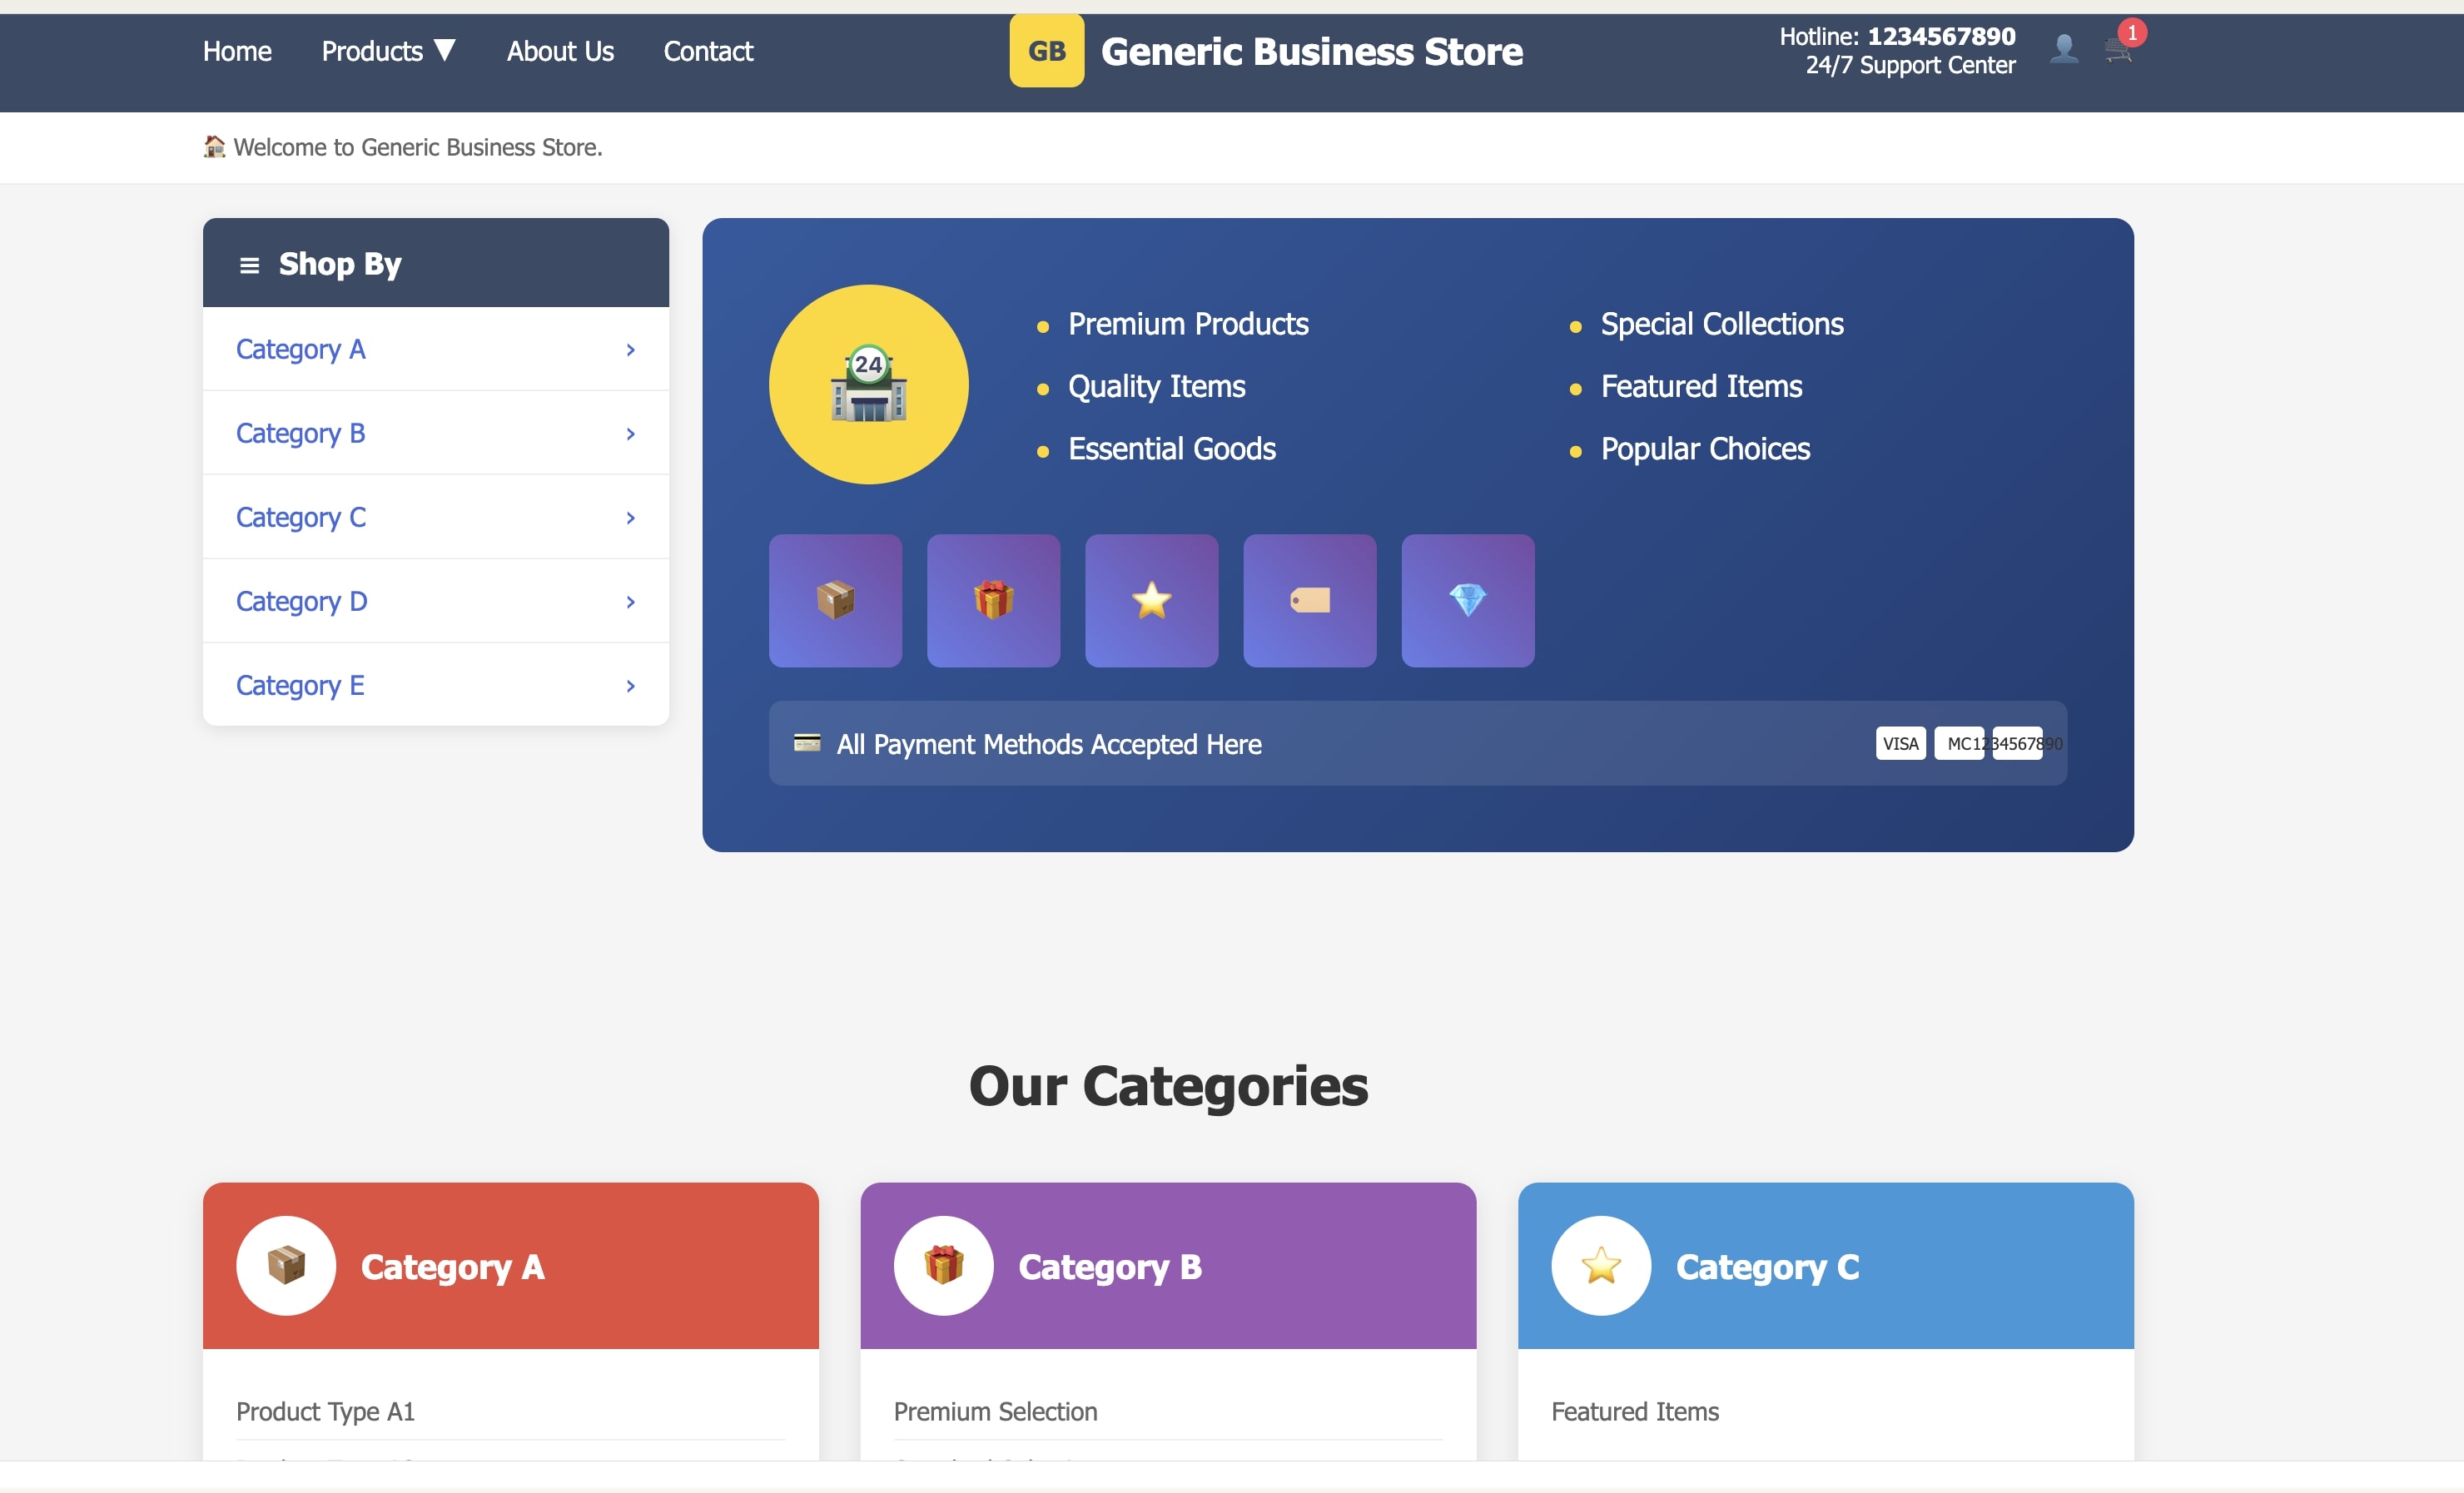Open Category B in Shop By sidebar
2464x1493 pixels.
click(436, 433)
